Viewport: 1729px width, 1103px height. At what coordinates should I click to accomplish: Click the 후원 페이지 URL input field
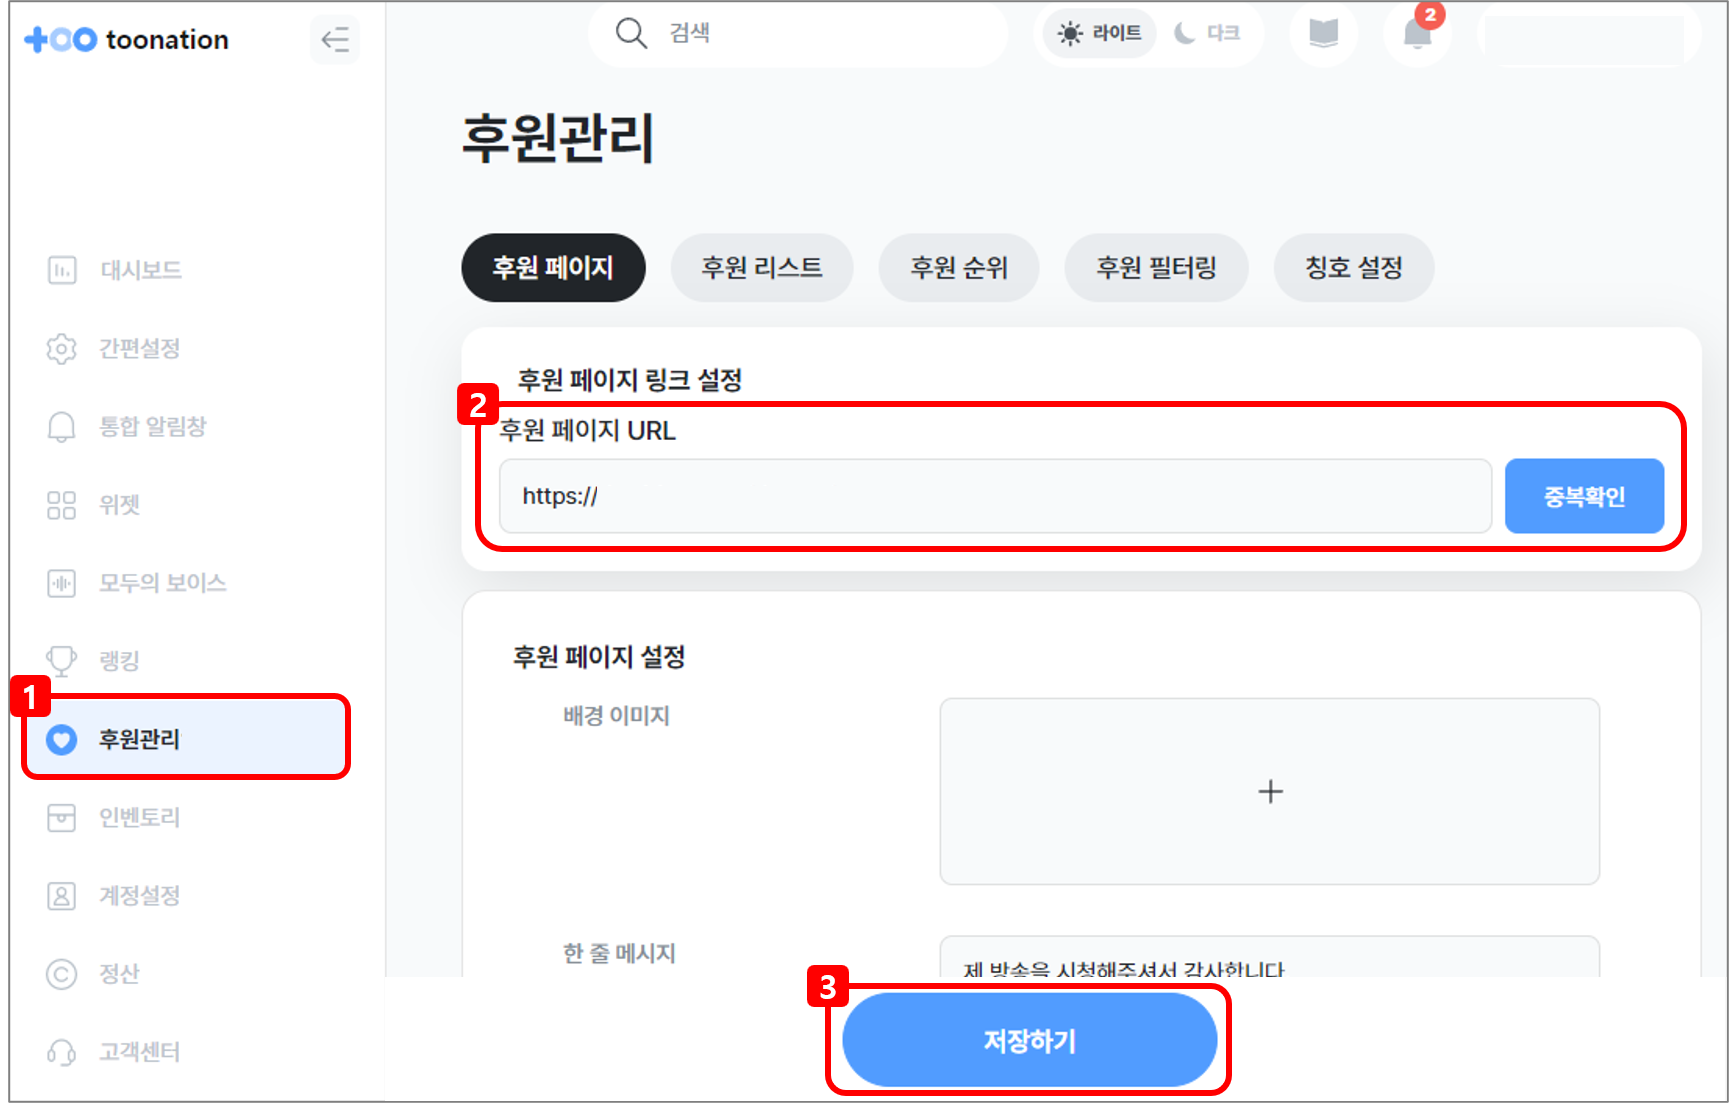point(995,496)
